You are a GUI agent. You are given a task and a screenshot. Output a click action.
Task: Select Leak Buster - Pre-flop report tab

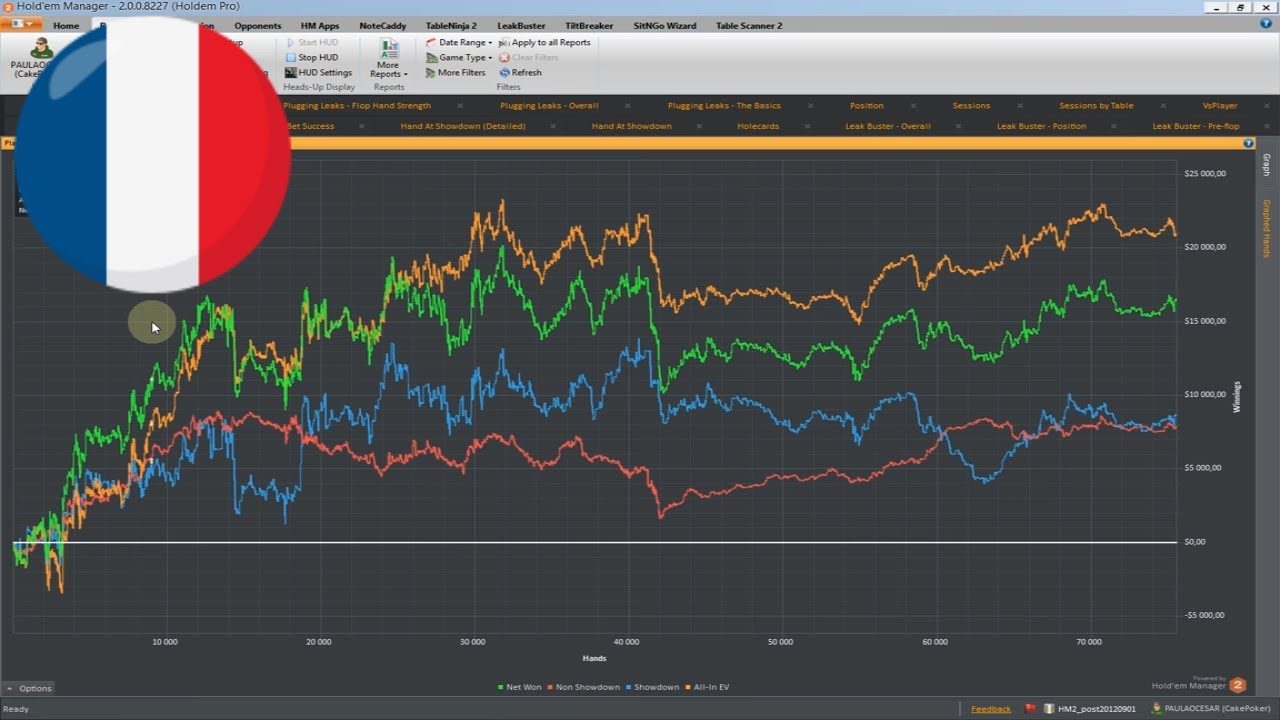(x=1196, y=127)
